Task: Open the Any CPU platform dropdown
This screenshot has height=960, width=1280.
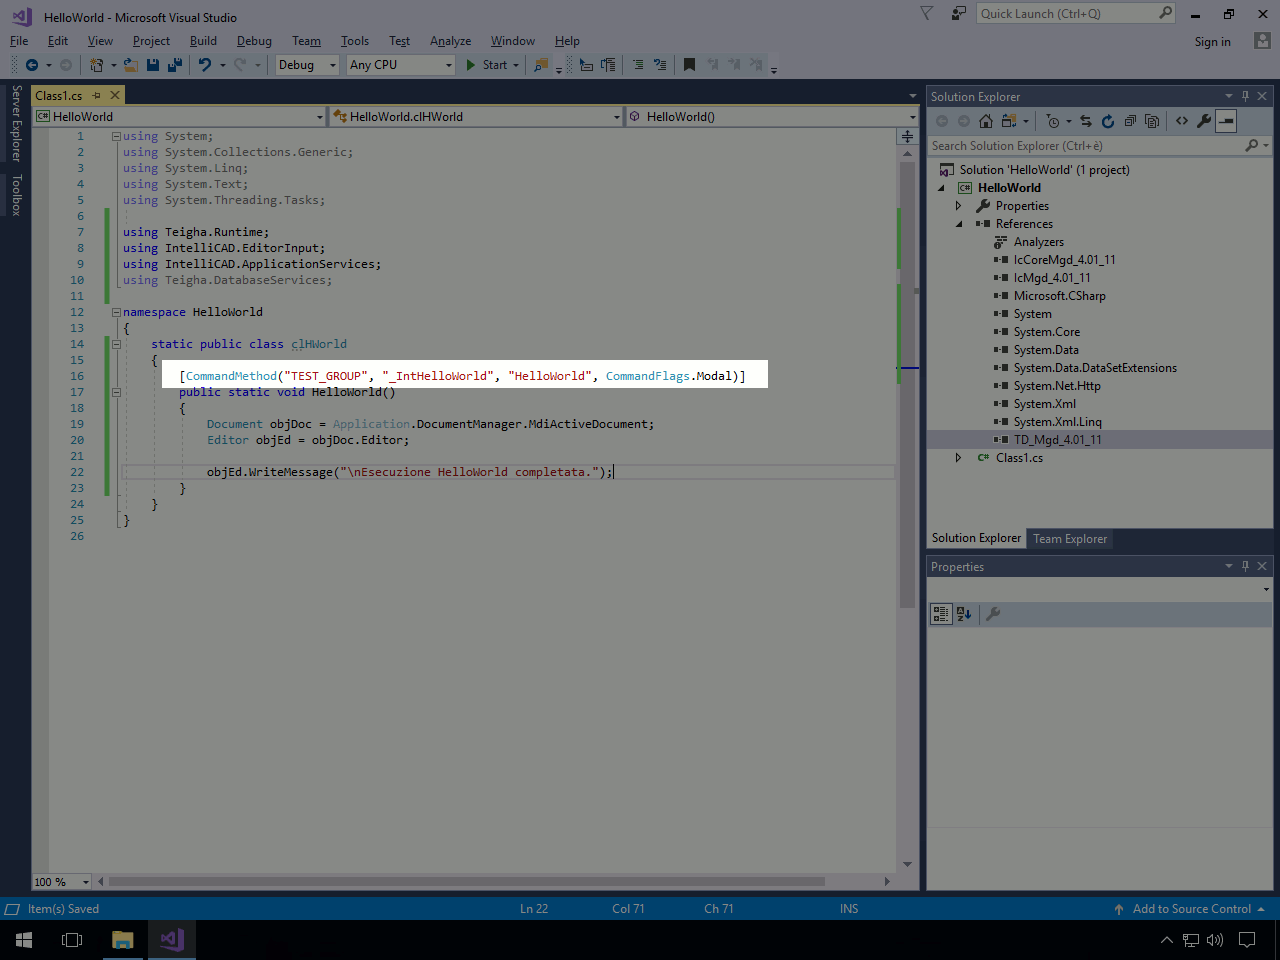Action: 401,65
